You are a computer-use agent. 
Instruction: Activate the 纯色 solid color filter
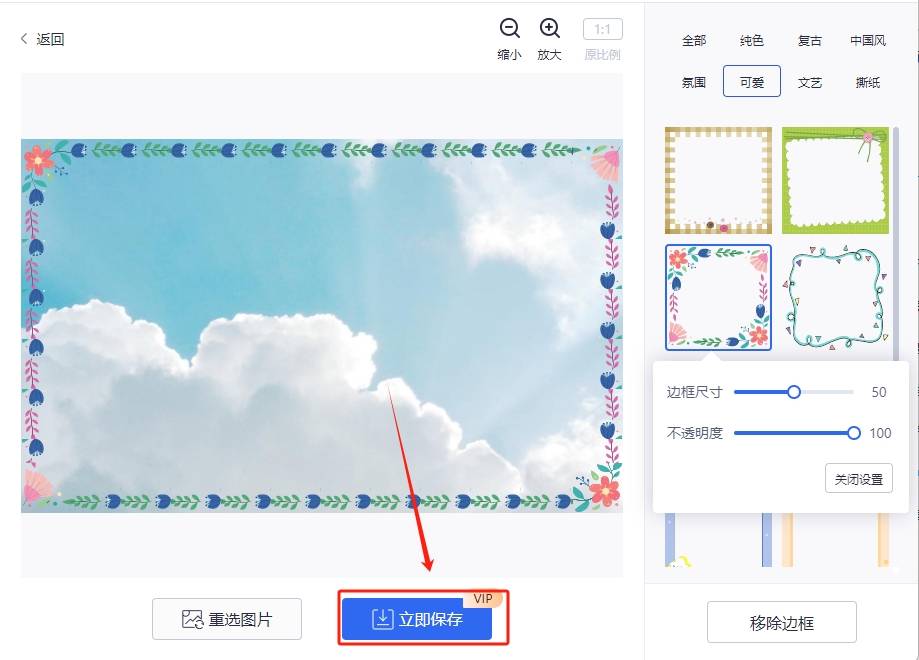(x=751, y=40)
